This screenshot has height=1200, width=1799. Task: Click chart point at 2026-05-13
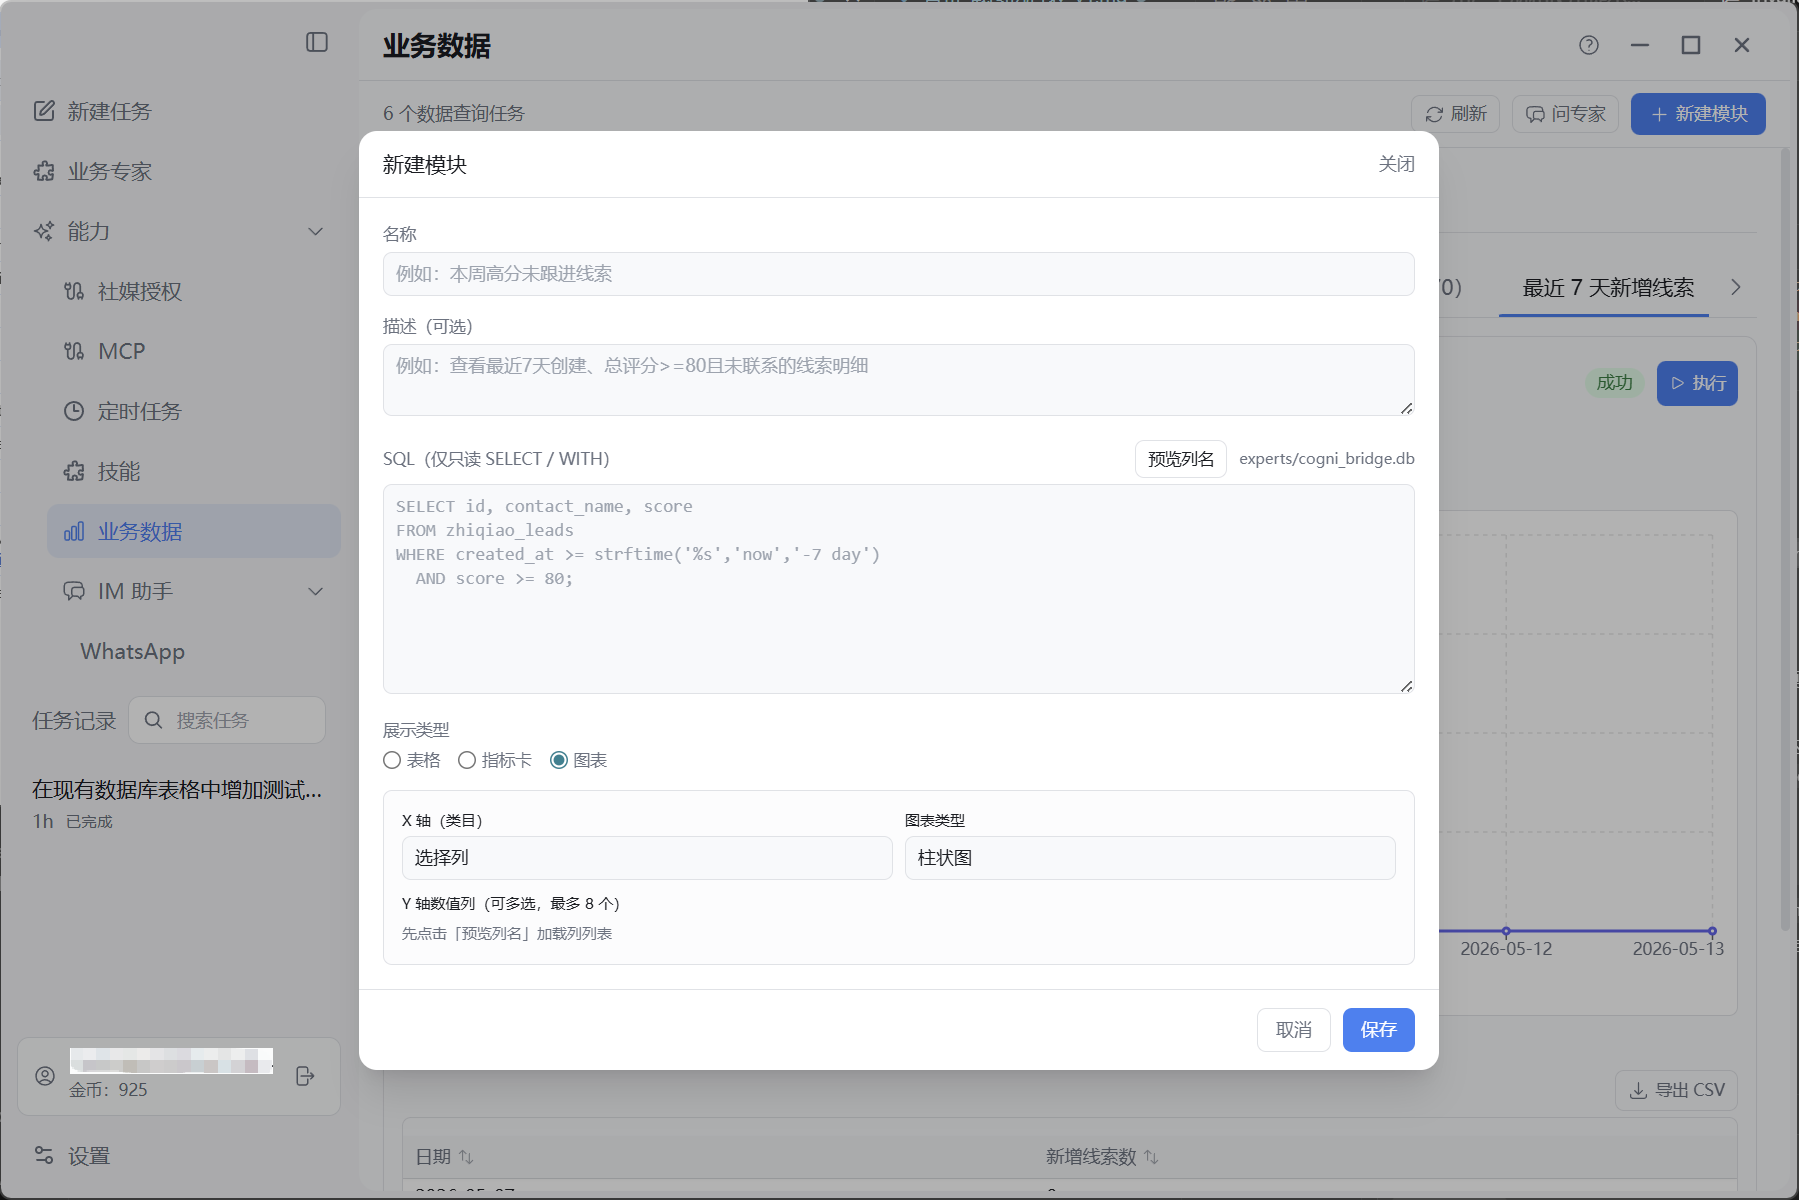pyautogui.click(x=1712, y=931)
